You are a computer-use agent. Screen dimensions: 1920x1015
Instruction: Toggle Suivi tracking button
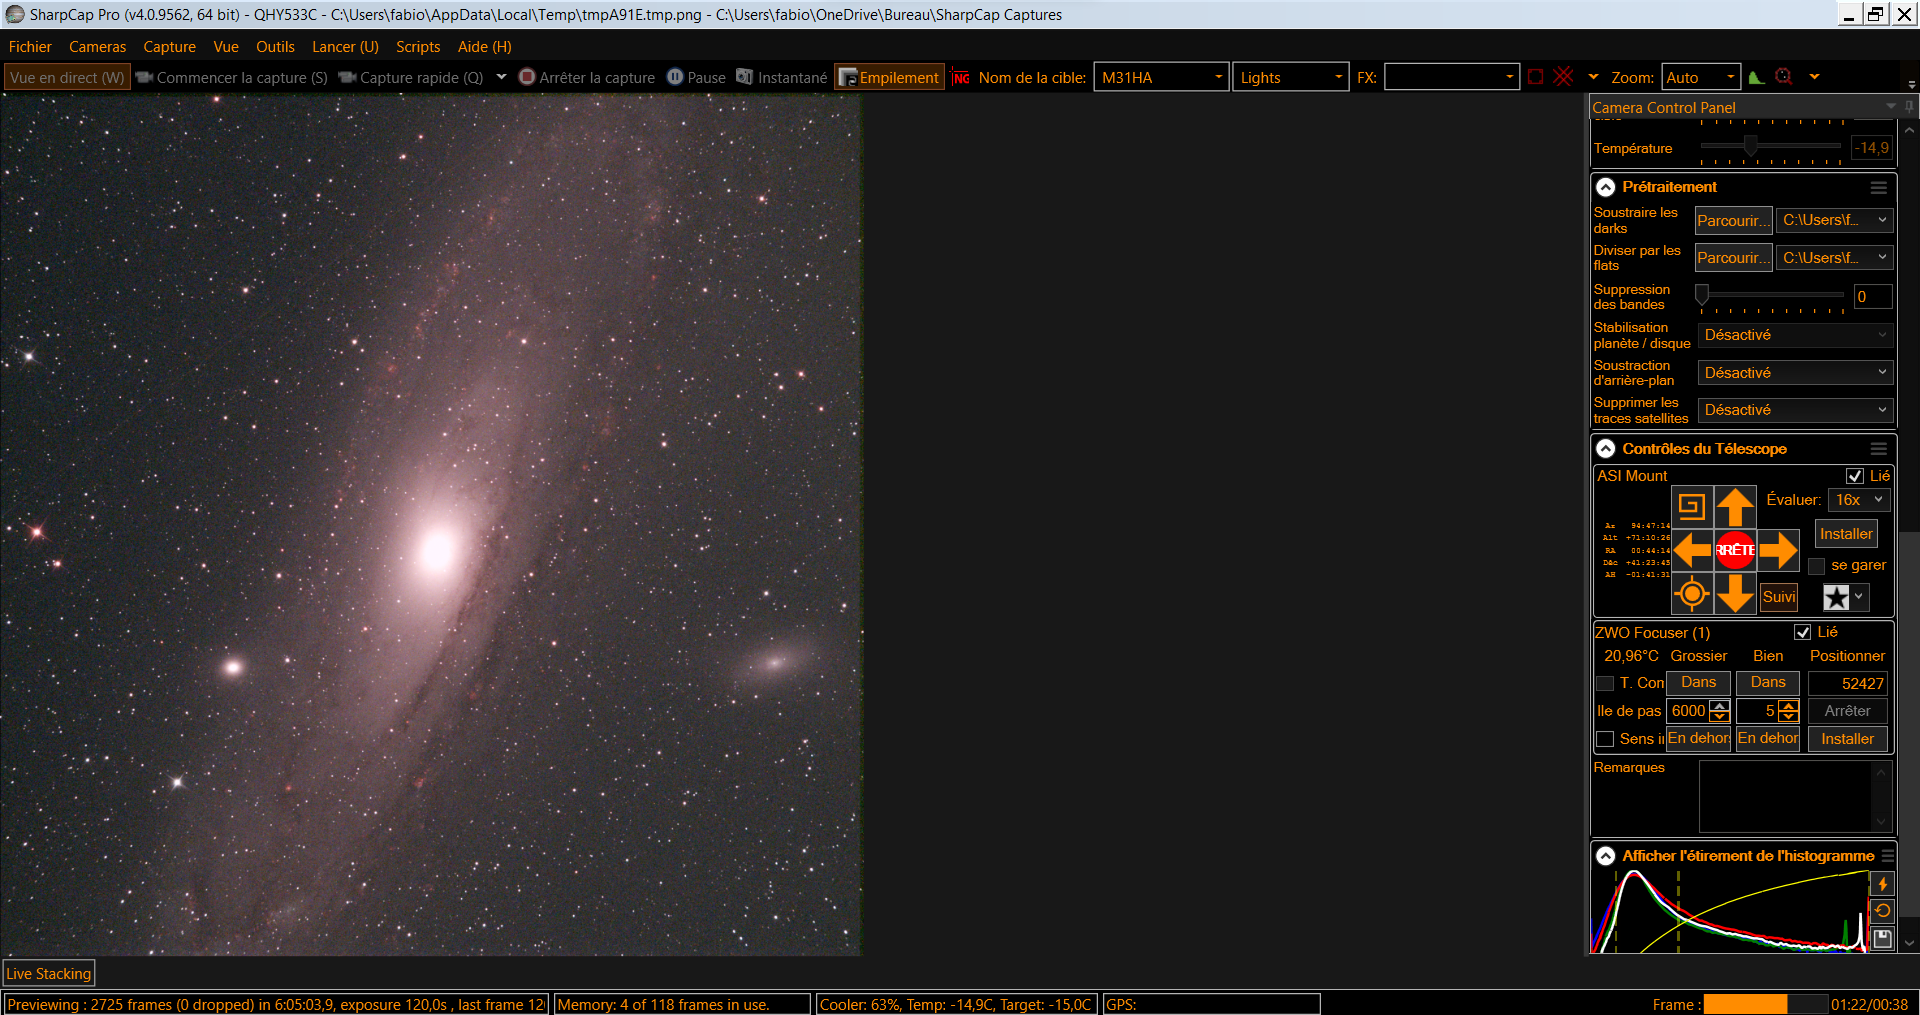[x=1779, y=597]
